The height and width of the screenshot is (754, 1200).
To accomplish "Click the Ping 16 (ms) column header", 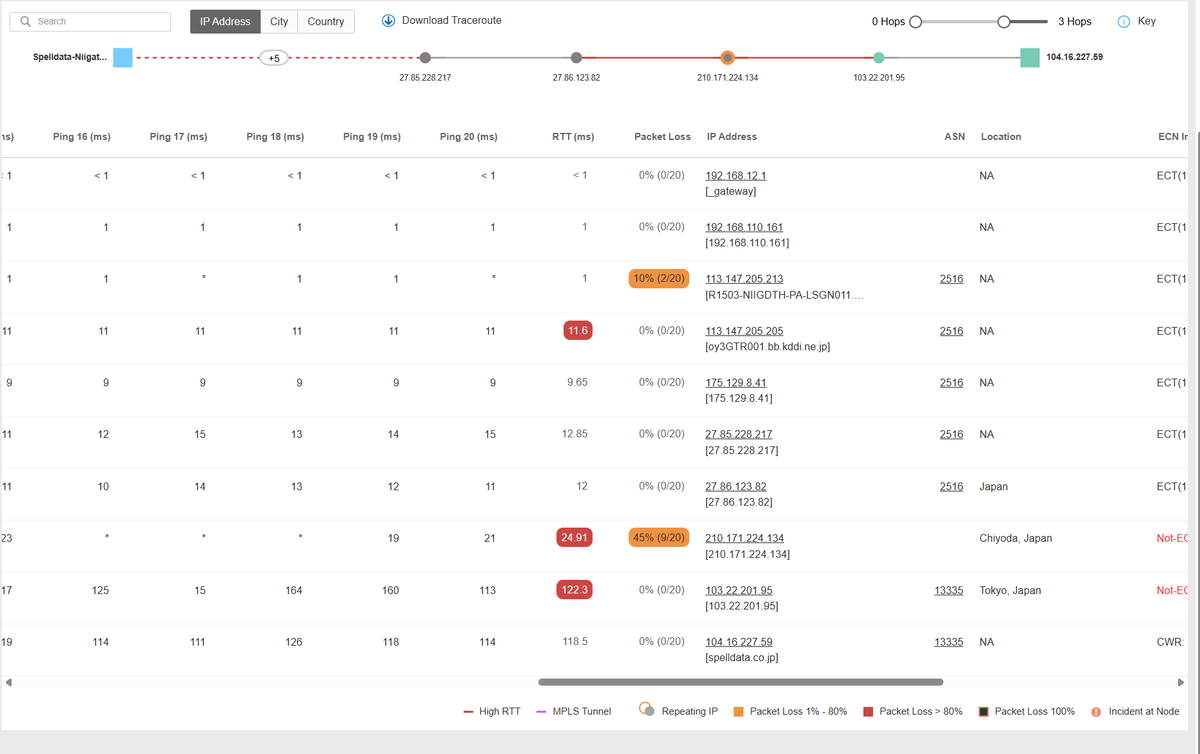I will [x=82, y=137].
